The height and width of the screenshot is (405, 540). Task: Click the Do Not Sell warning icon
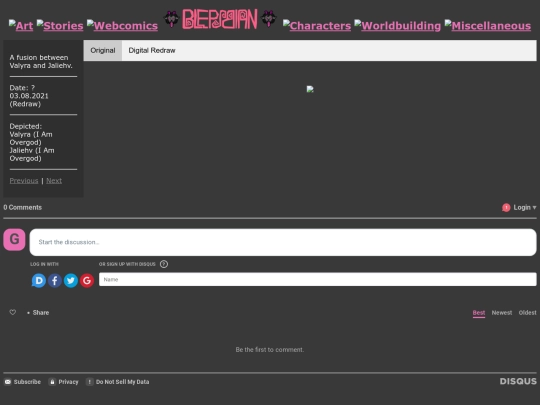coord(90,382)
